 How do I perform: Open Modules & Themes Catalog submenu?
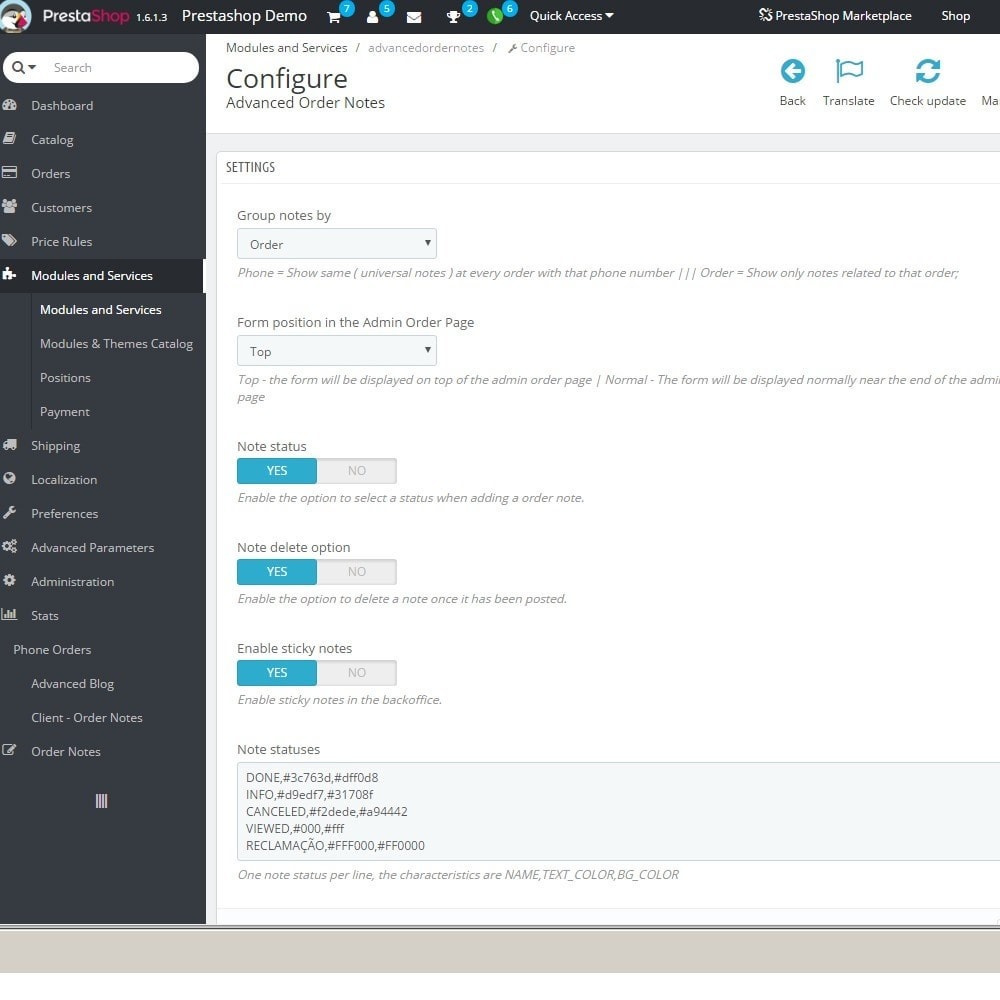(116, 344)
